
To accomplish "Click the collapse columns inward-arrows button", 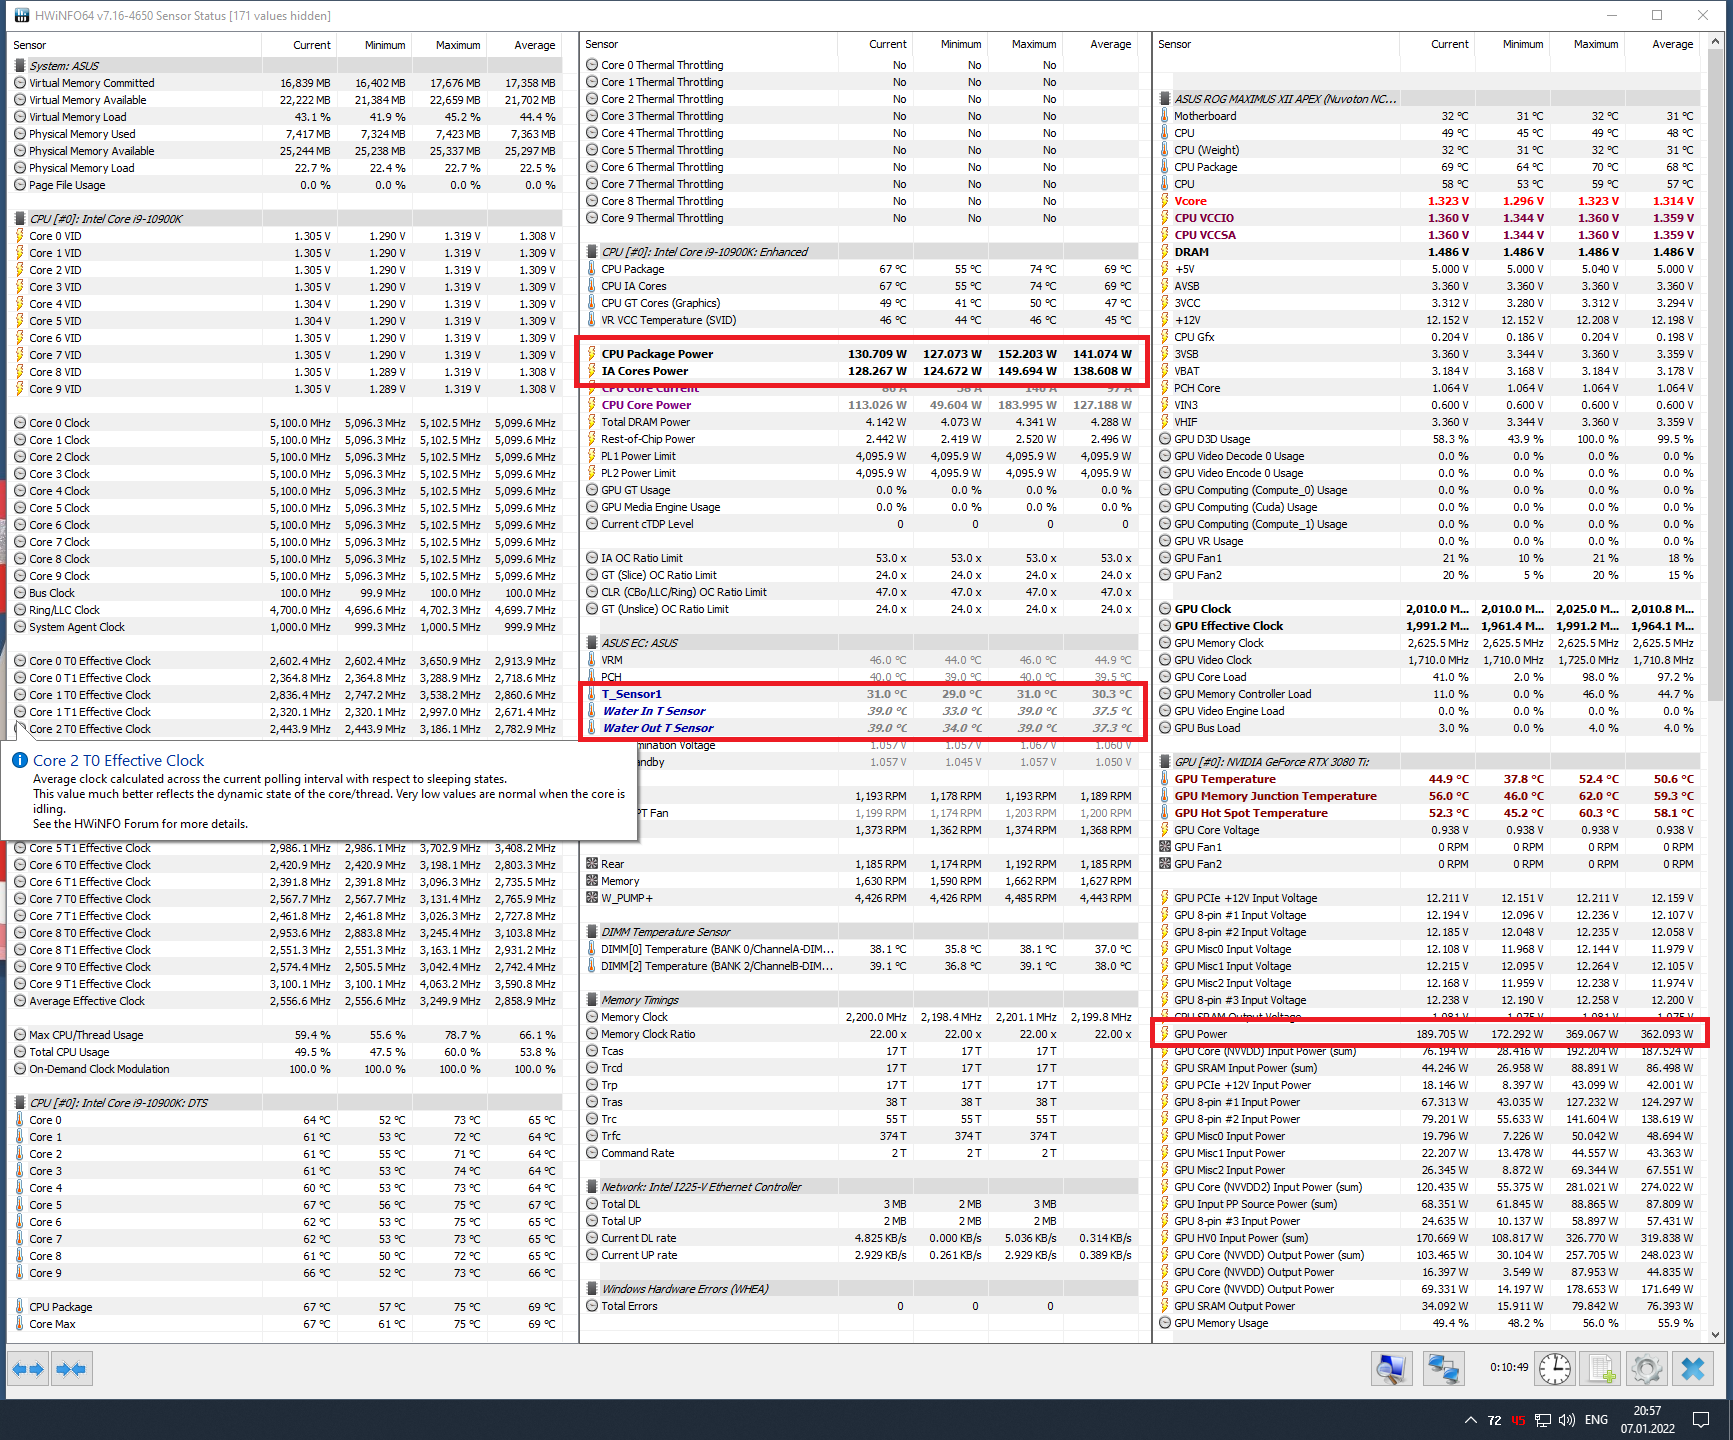I will [x=71, y=1369].
